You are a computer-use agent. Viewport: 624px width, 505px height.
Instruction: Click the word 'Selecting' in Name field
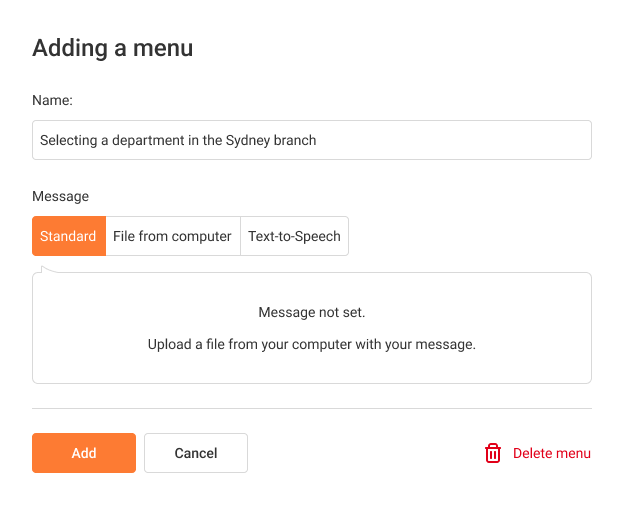point(68,140)
